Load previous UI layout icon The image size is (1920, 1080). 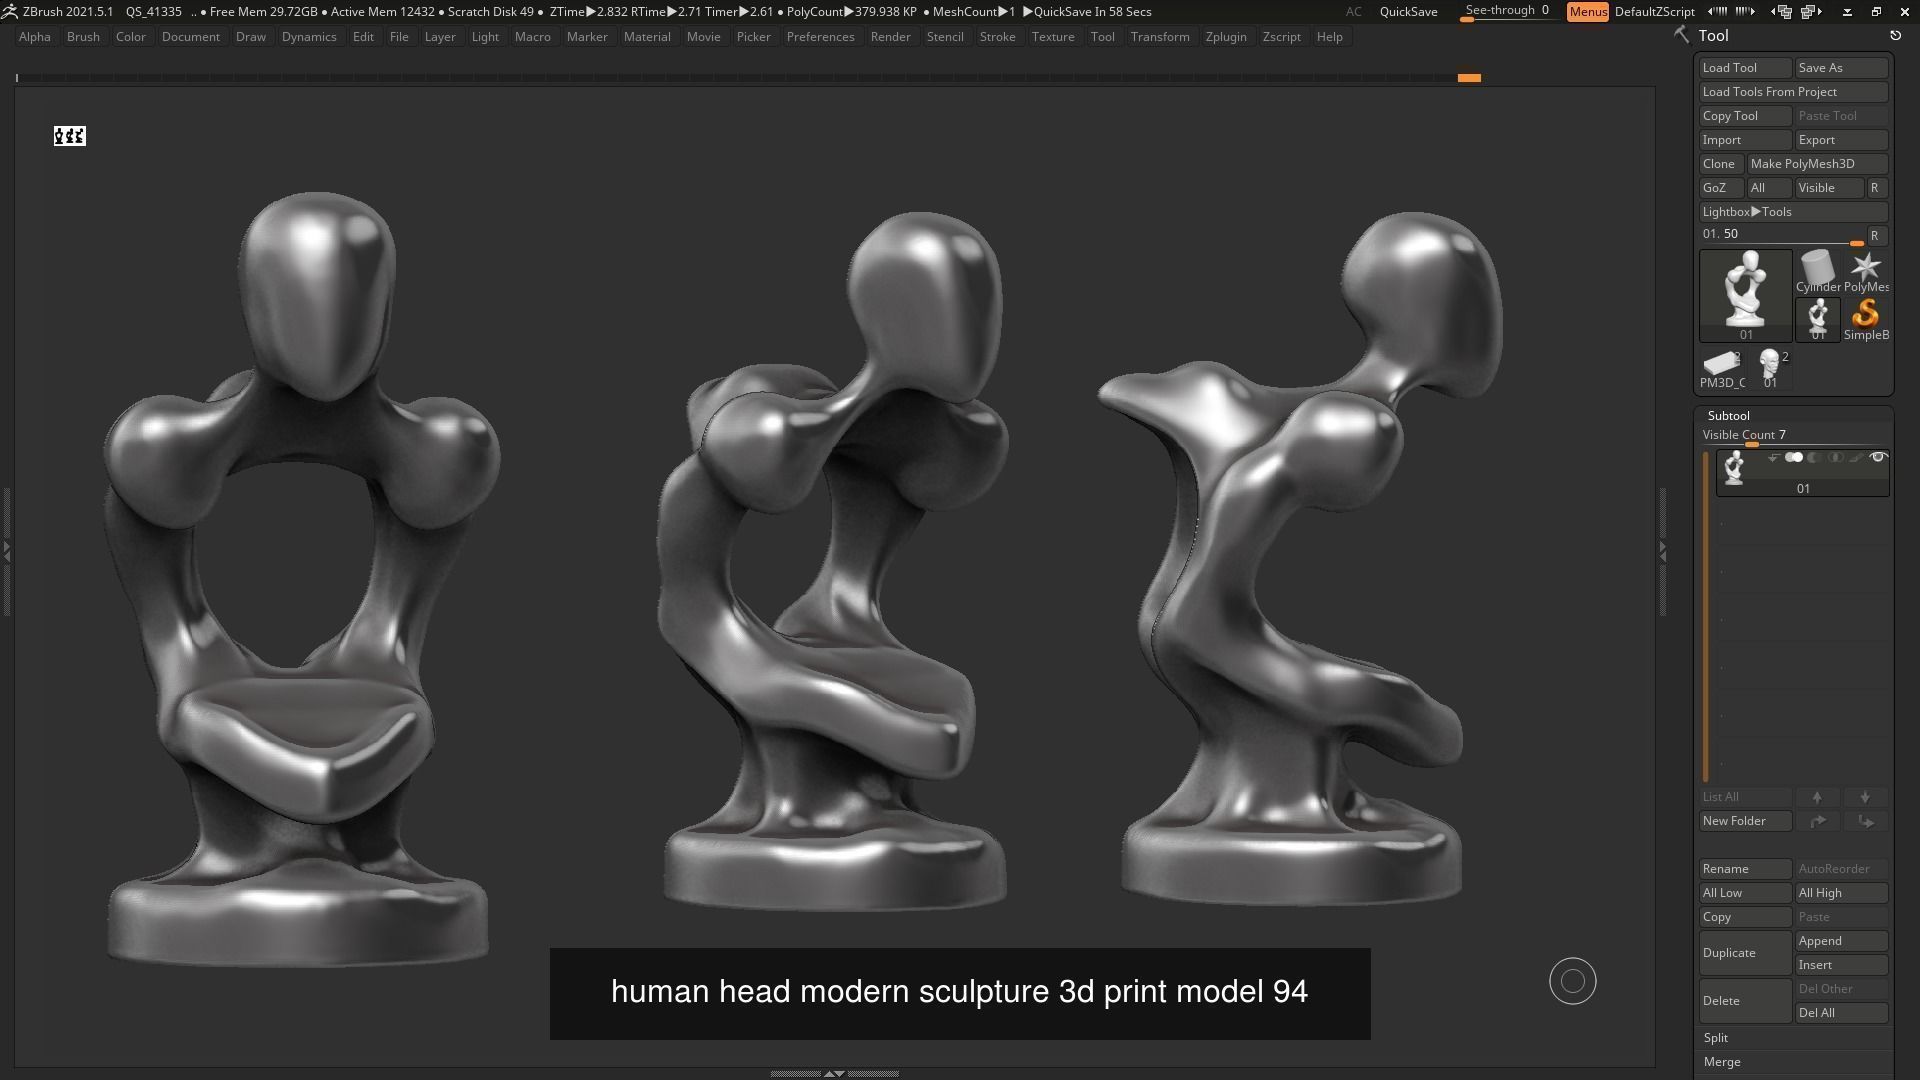(x=1782, y=12)
